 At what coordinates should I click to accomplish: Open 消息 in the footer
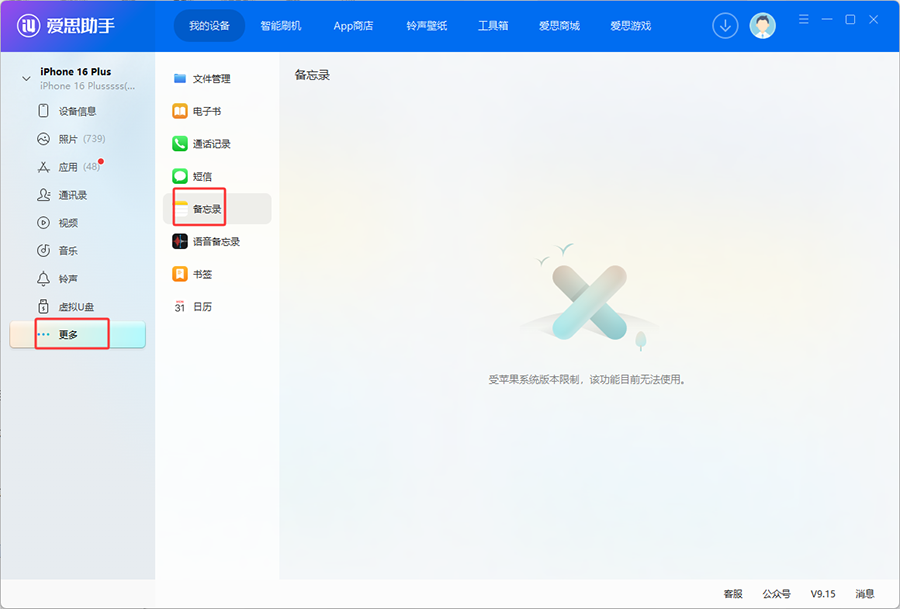point(865,594)
